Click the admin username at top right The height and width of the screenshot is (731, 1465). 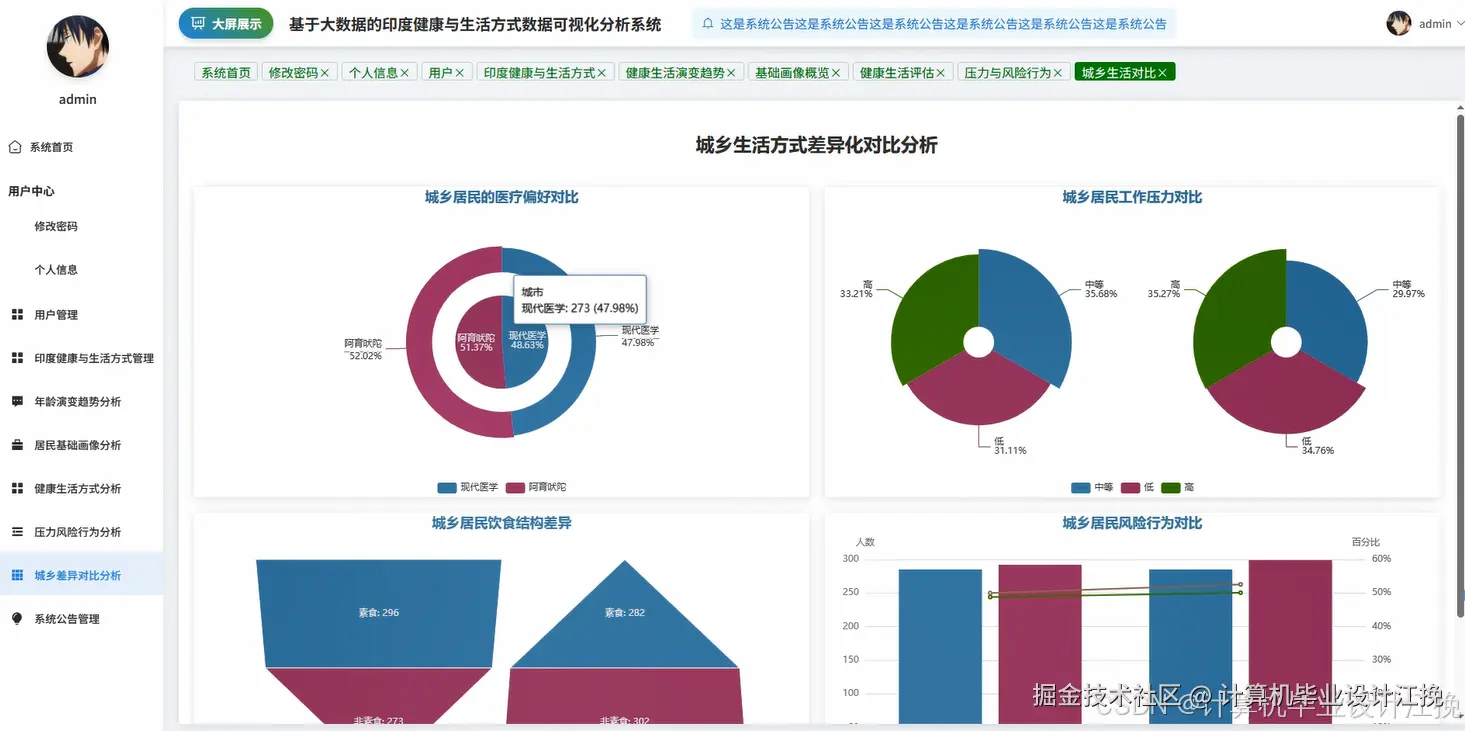1435,24
